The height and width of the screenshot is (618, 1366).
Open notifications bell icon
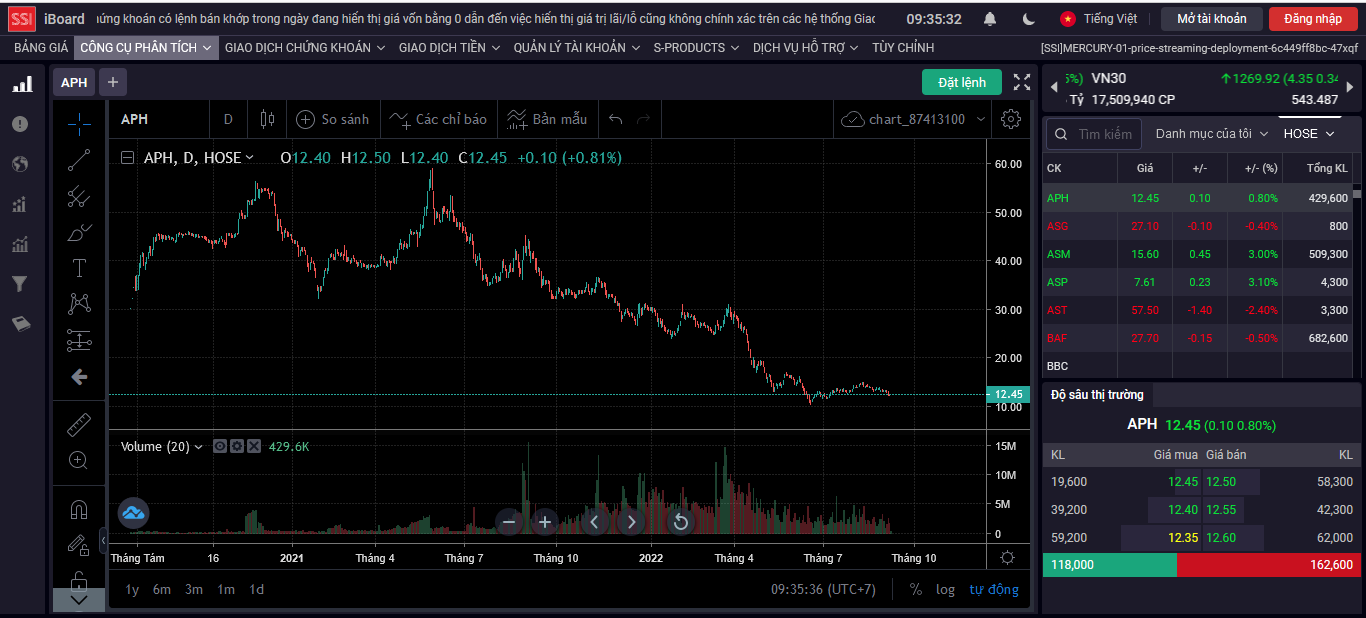[x=990, y=19]
